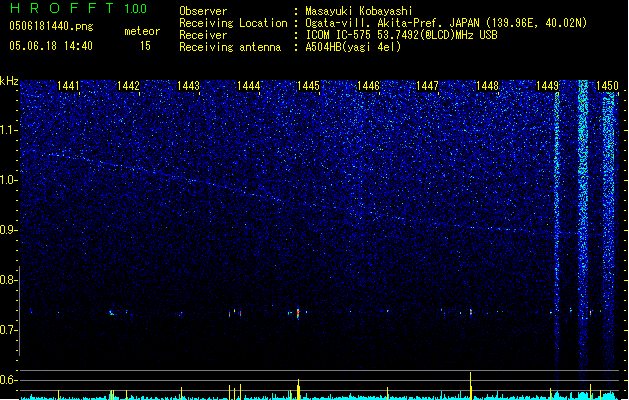Image resolution: width=629 pixels, height=400 pixels.
Task: Click the date 05.06.18 14:40
Action: click(x=51, y=46)
